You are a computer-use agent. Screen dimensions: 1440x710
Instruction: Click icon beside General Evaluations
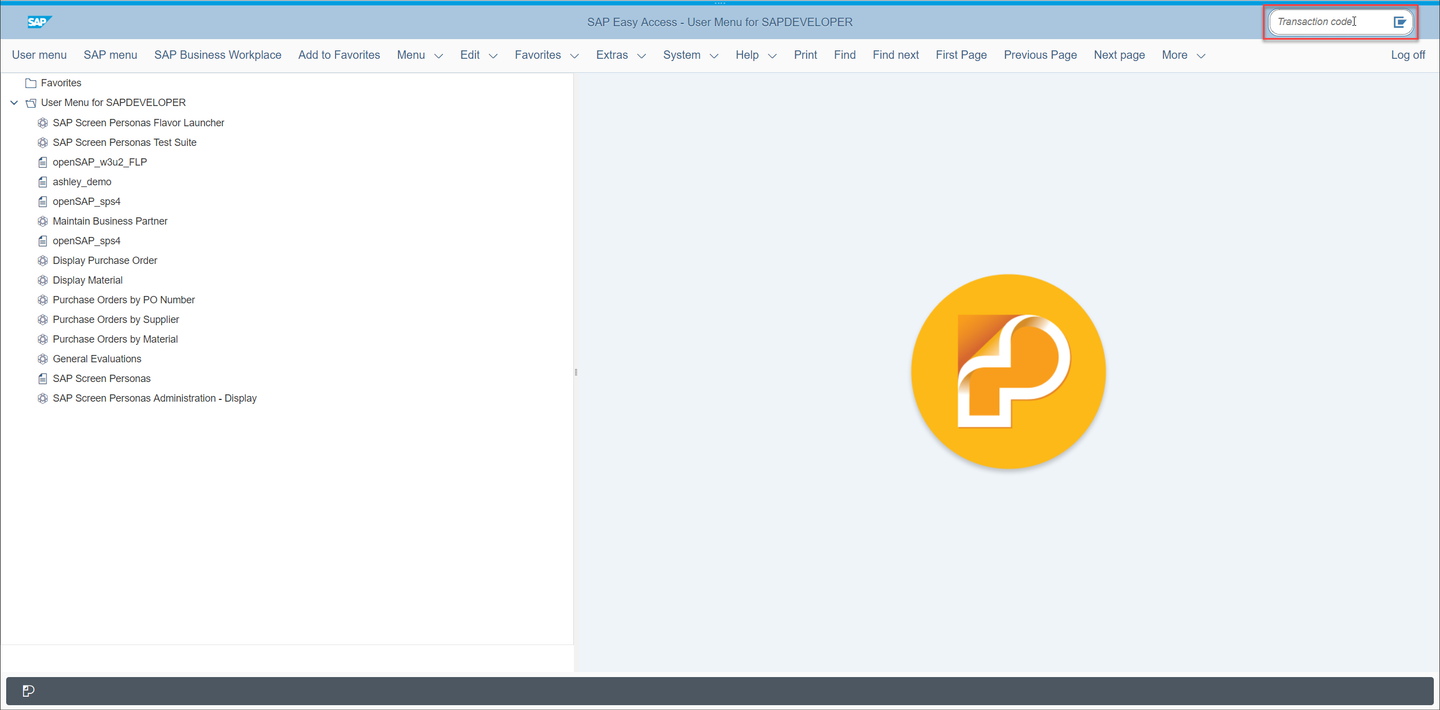(x=43, y=359)
